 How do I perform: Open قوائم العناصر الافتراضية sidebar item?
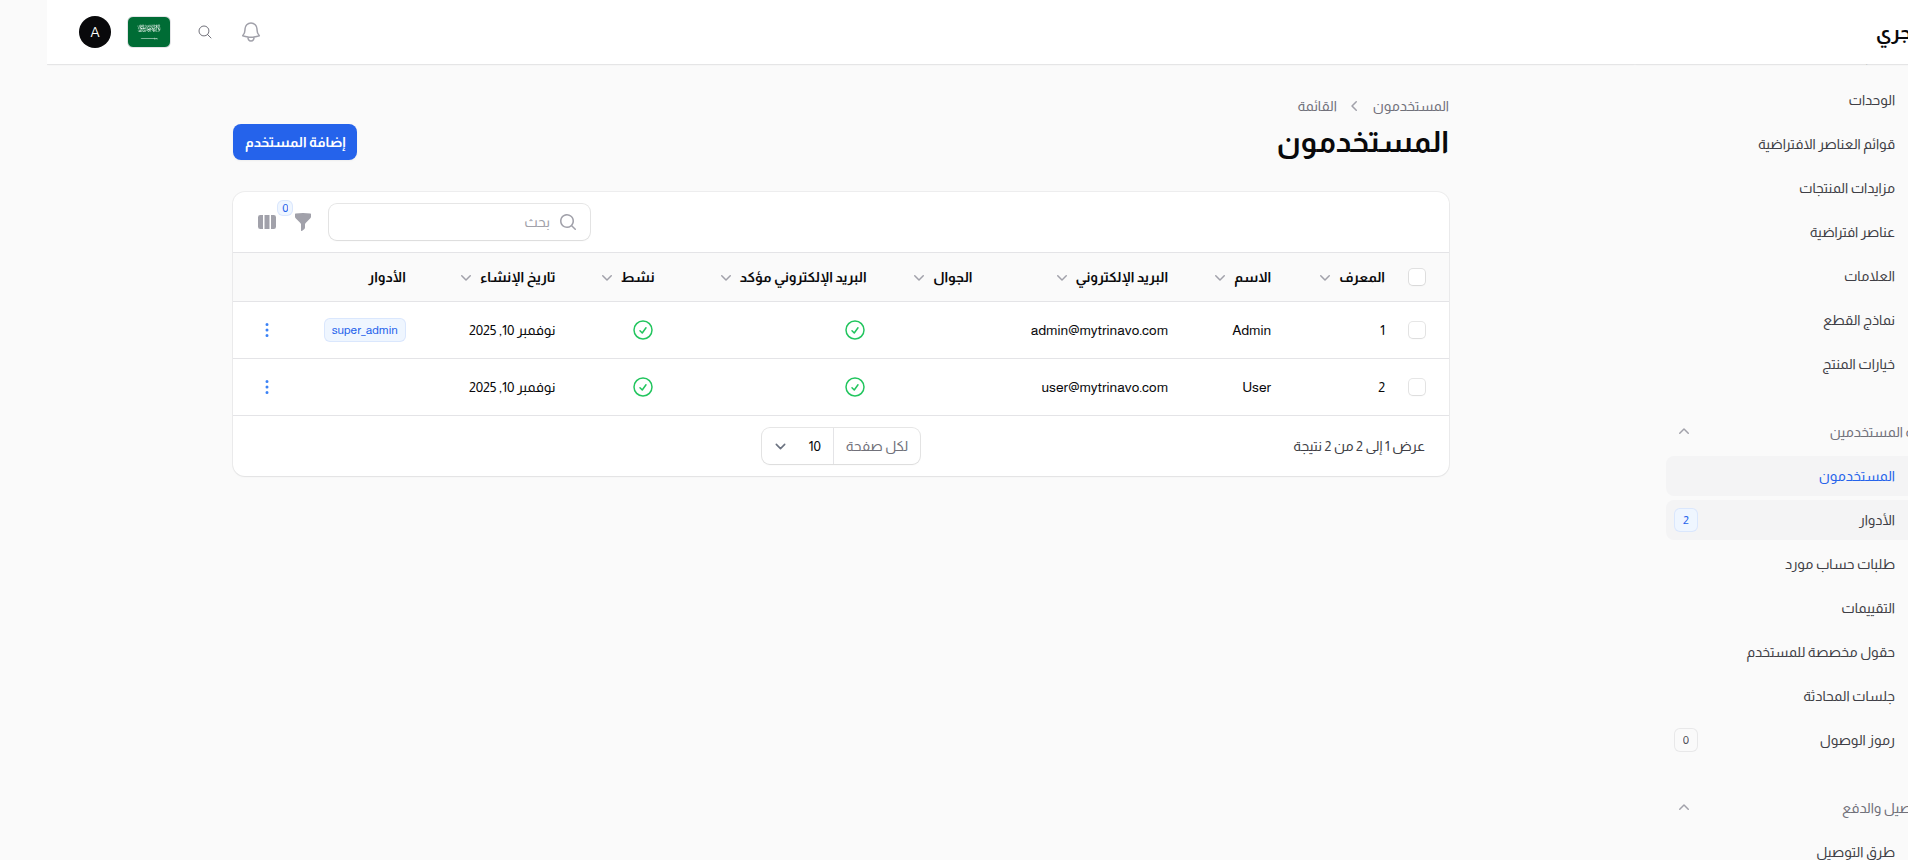point(1787,144)
